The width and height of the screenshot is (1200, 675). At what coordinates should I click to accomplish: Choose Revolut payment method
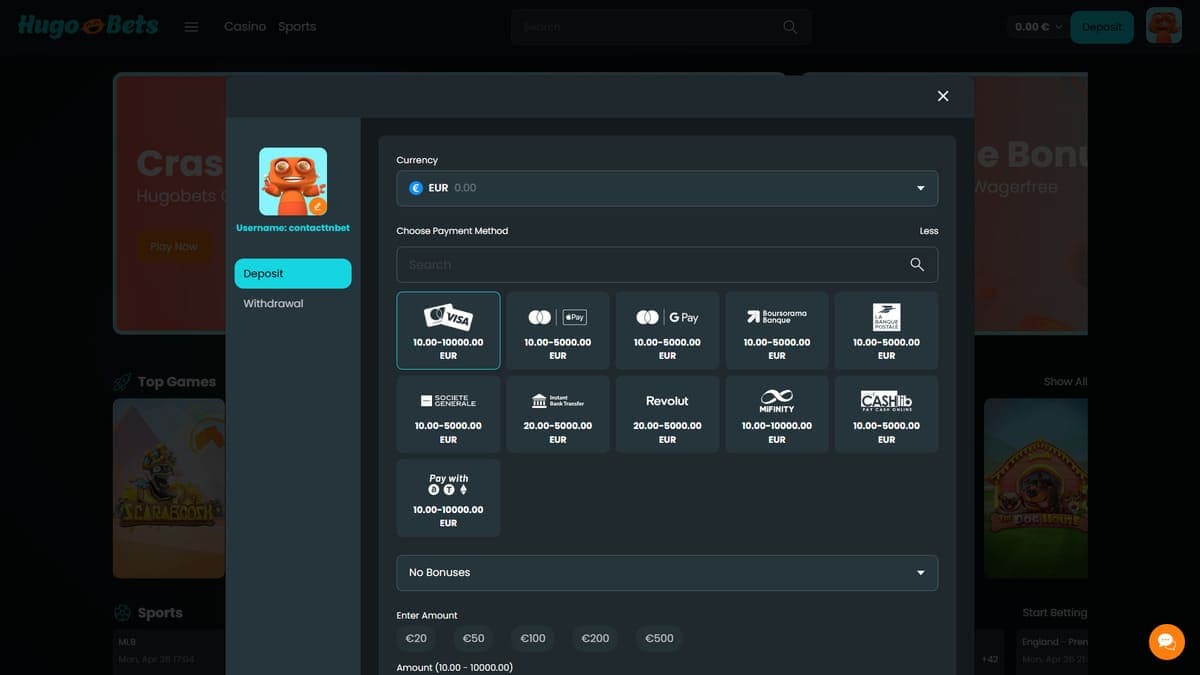(667, 415)
